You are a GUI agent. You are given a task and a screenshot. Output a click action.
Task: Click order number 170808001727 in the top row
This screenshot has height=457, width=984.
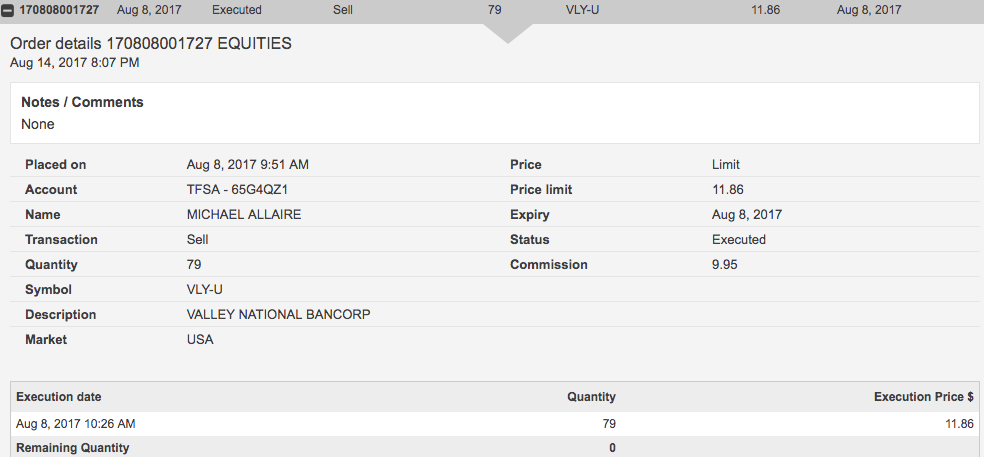[x=60, y=10]
